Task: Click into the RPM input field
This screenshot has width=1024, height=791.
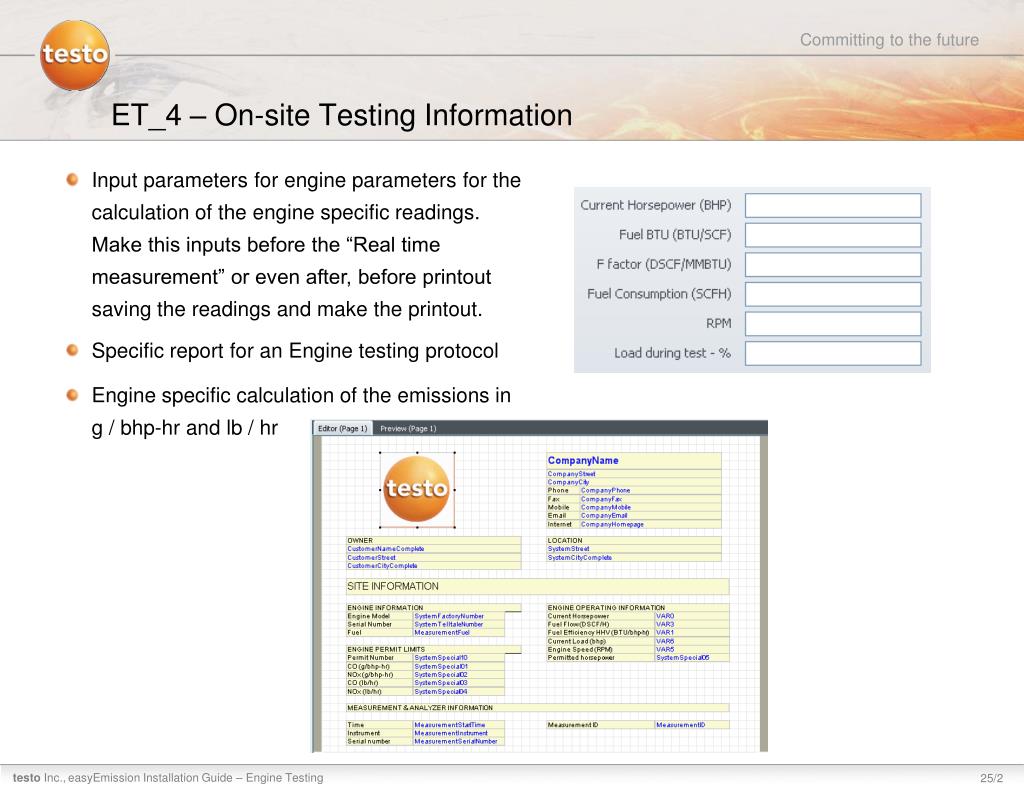Action: coord(833,323)
